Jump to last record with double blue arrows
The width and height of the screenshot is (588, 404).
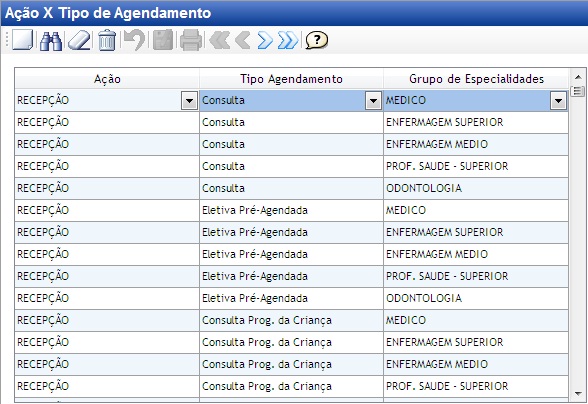click(288, 41)
